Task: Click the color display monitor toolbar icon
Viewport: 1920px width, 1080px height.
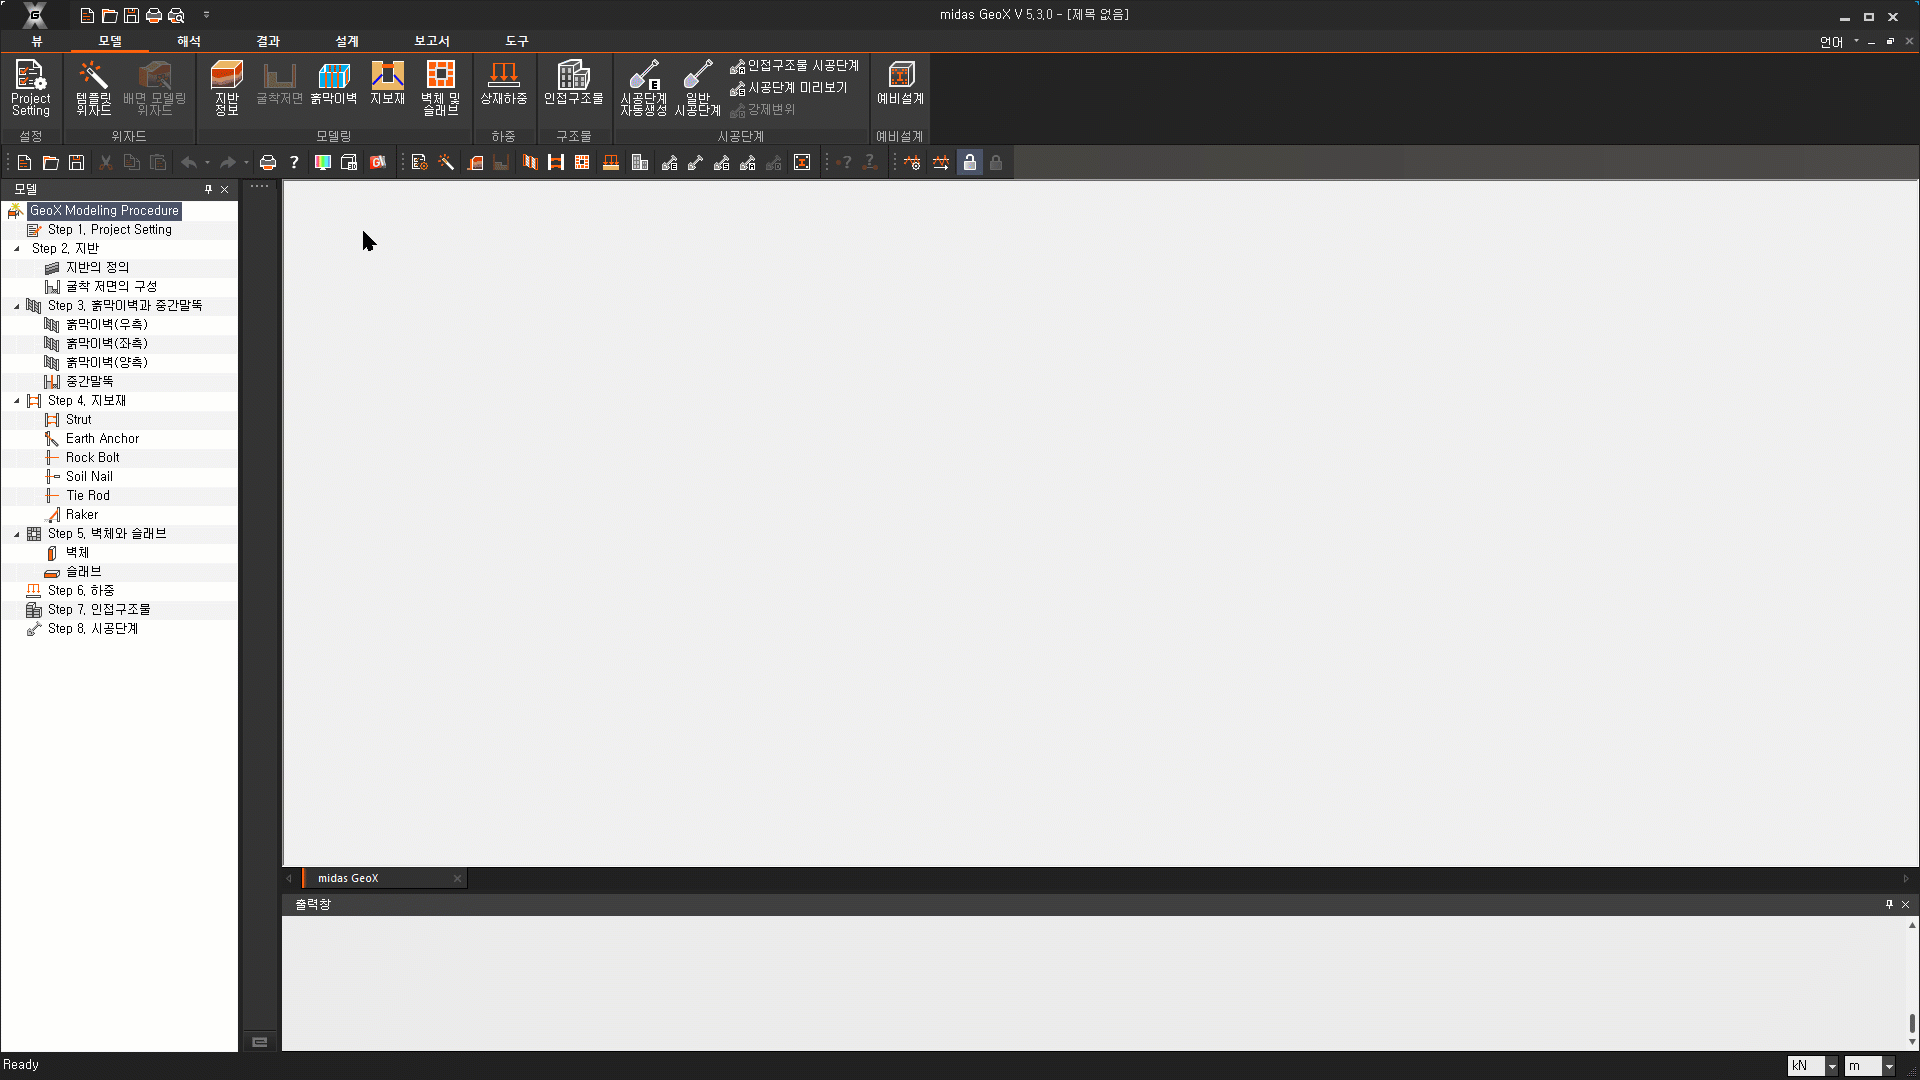Action: pyautogui.click(x=322, y=163)
